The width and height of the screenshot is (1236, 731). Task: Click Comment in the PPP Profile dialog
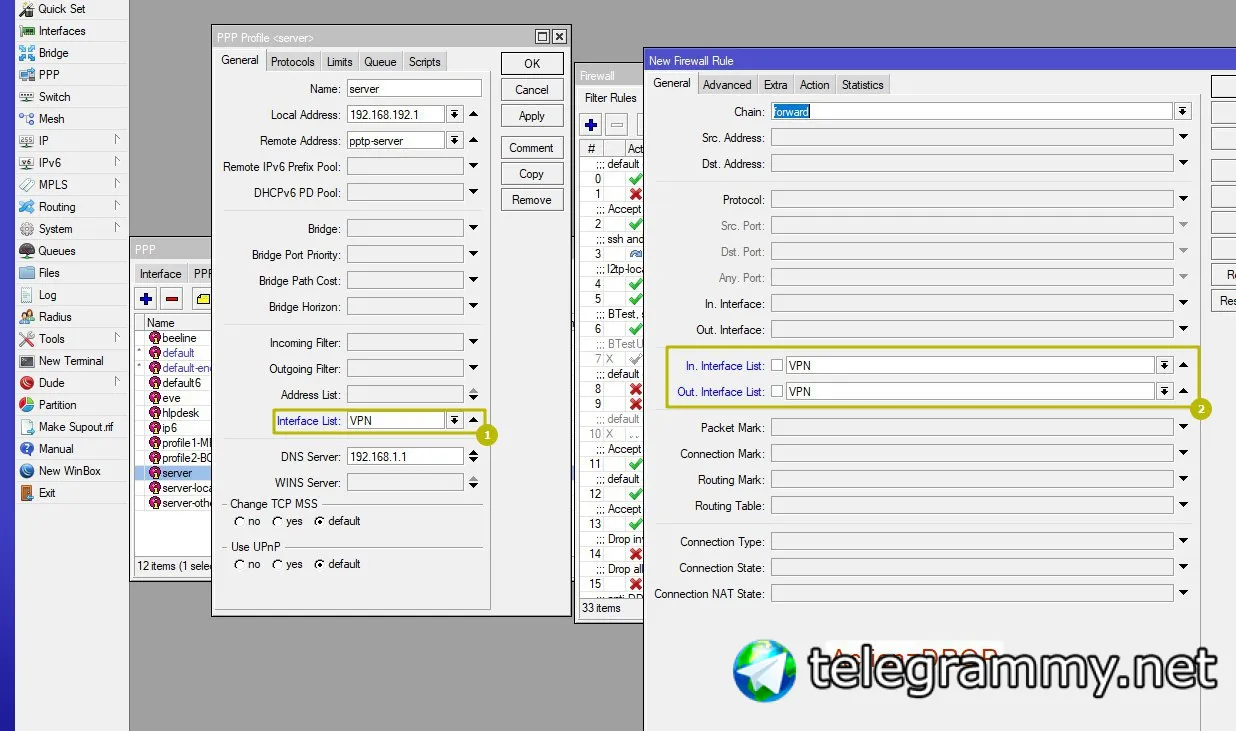point(532,148)
